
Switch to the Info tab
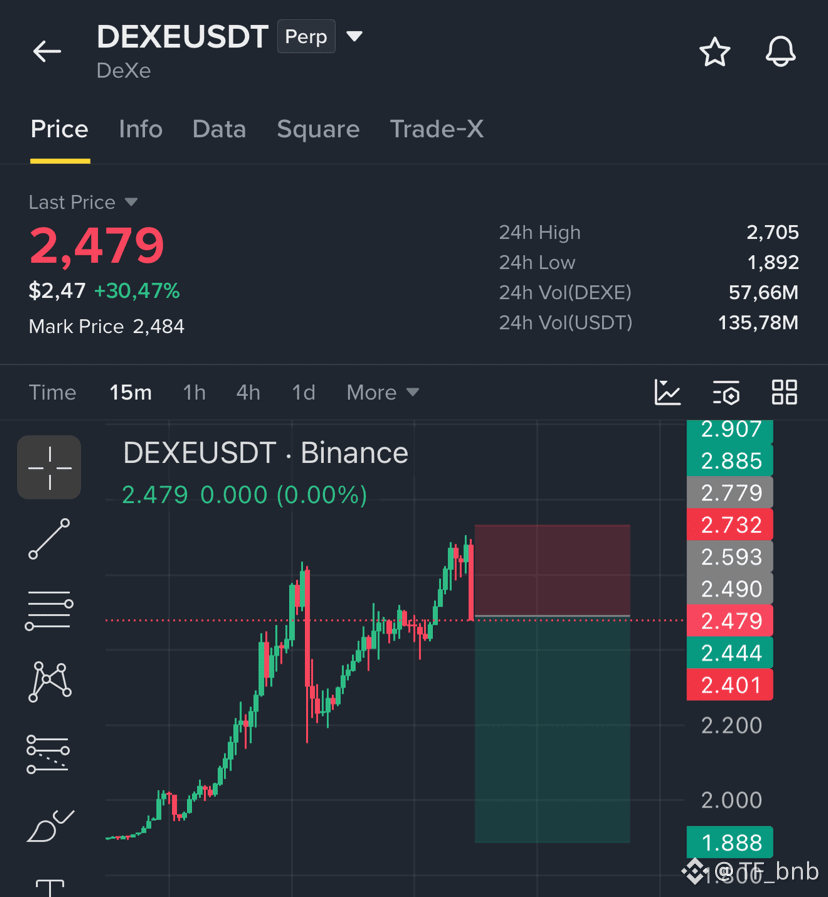click(141, 129)
